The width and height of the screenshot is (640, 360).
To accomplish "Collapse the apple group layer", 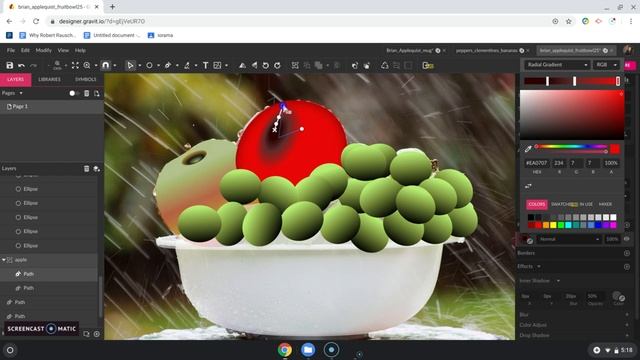I will coord(4,260).
